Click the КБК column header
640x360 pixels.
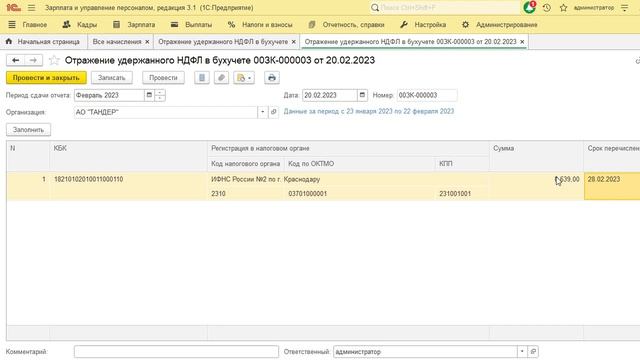click(x=129, y=156)
